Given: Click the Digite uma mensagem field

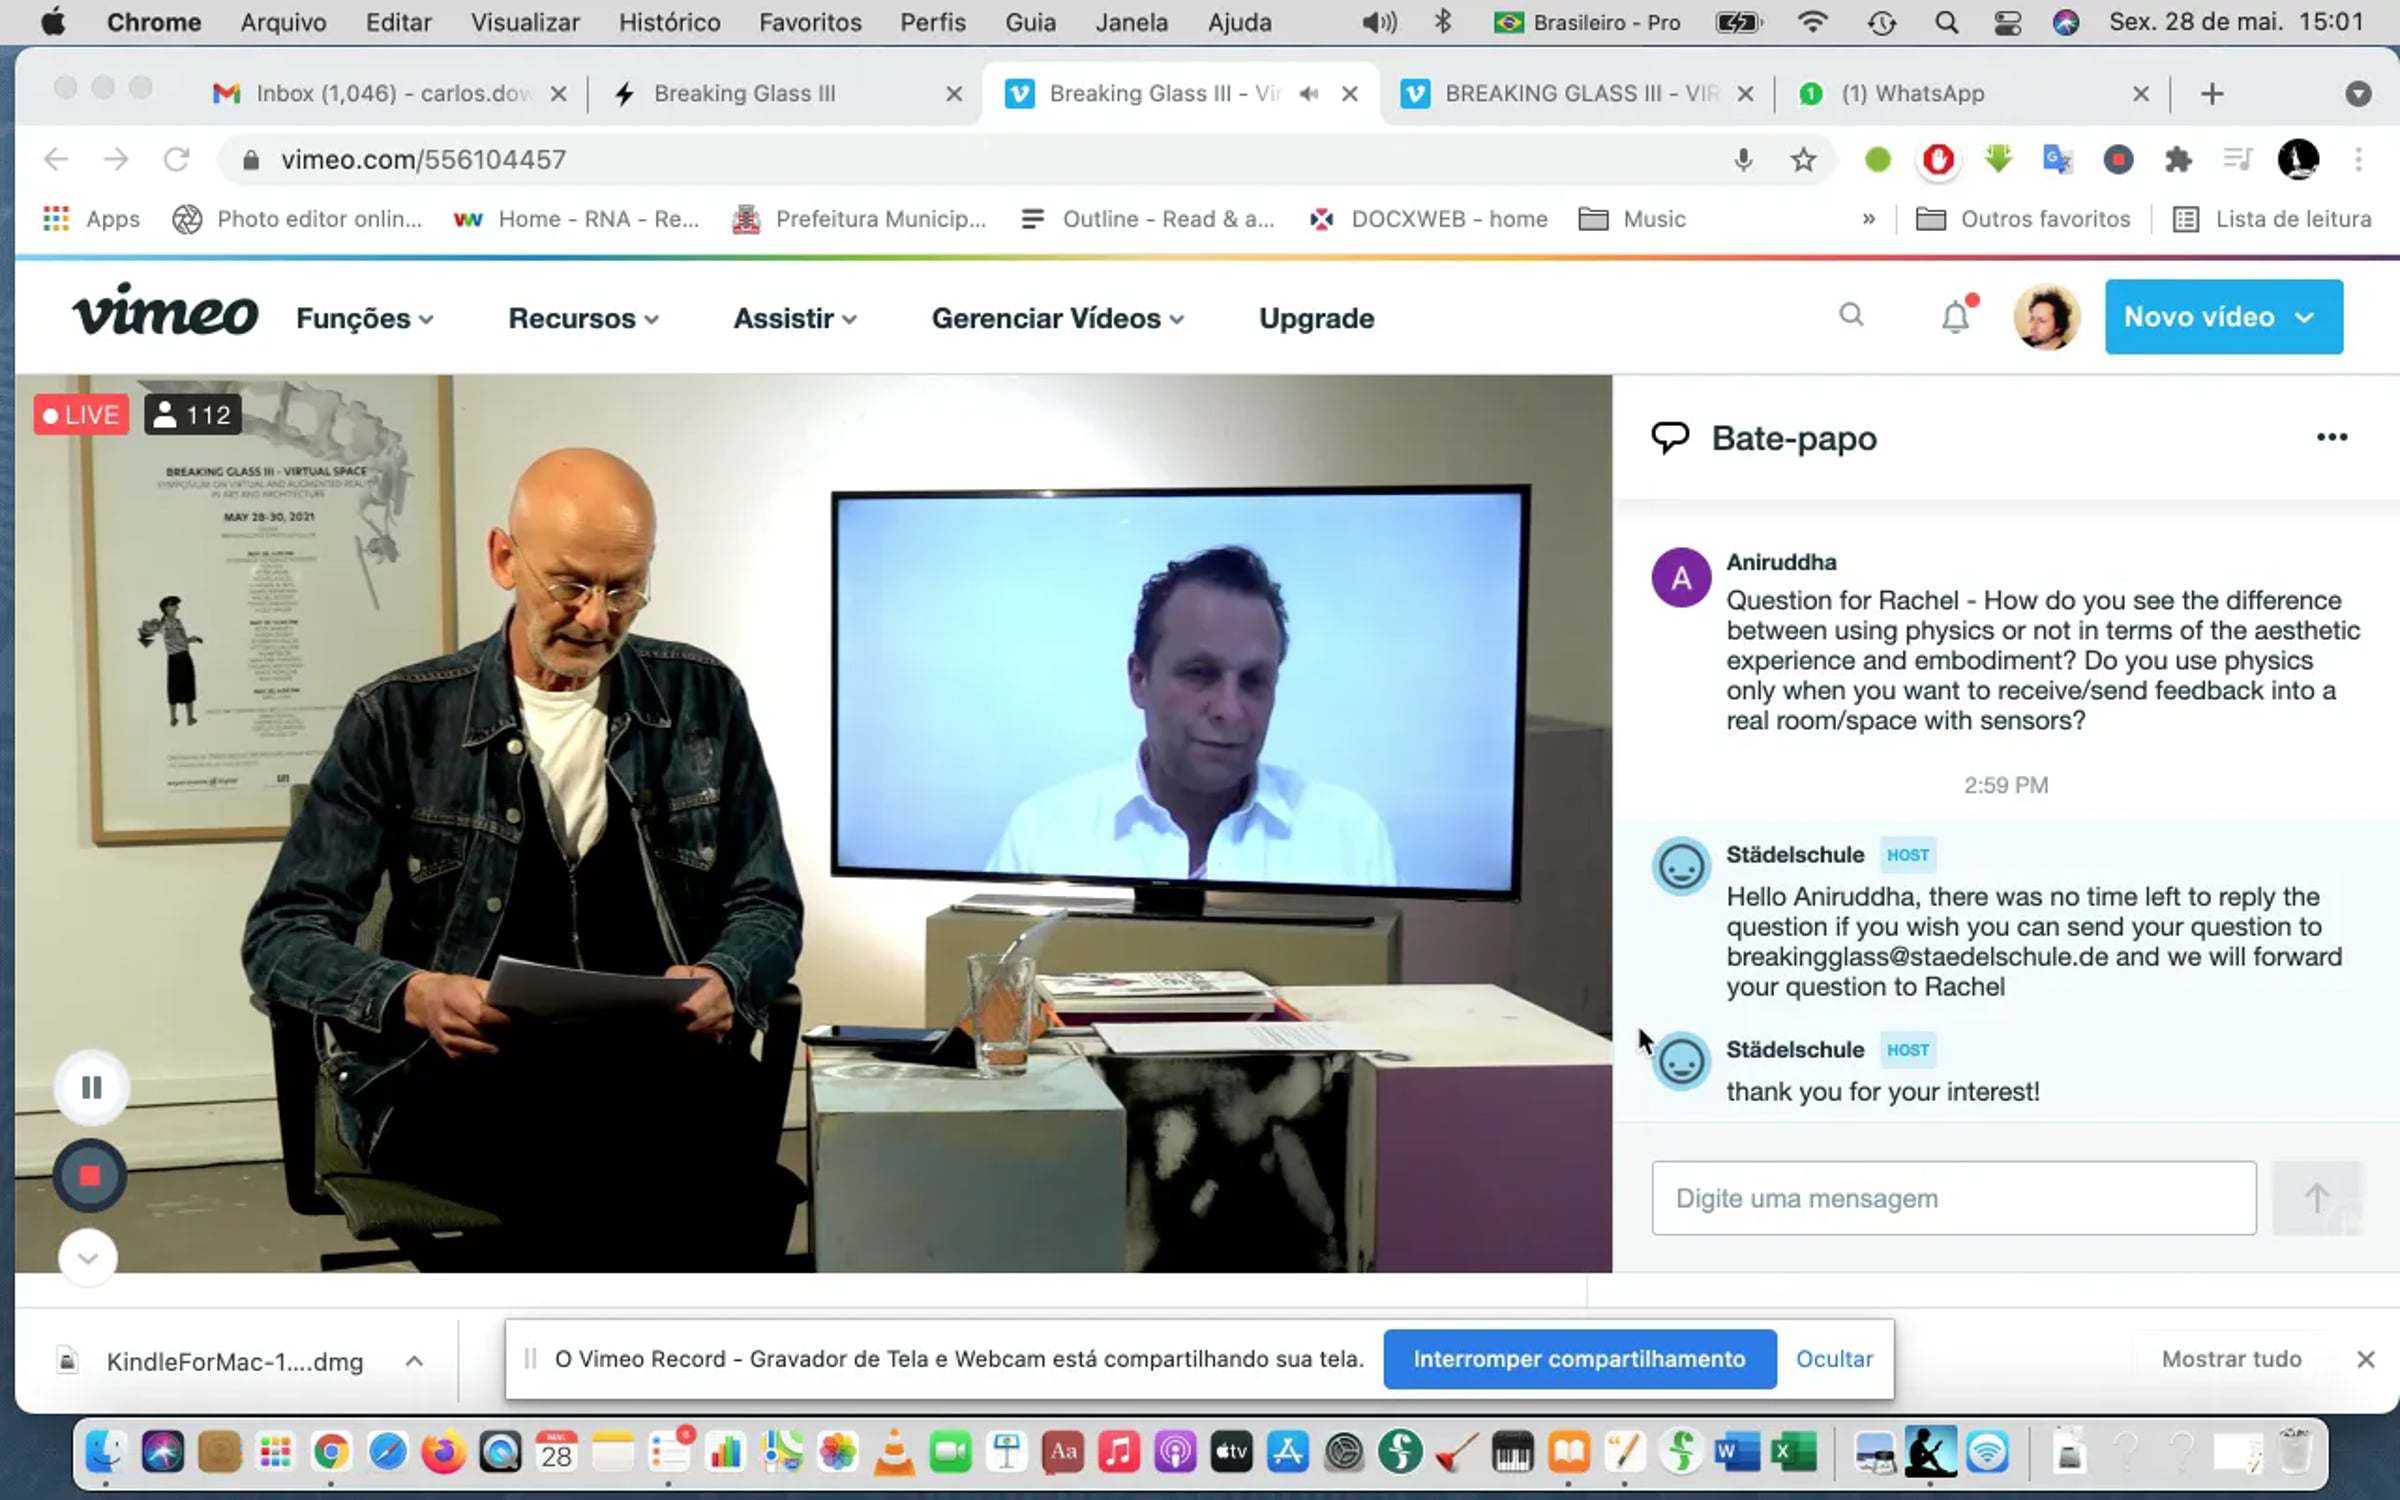Looking at the screenshot, I should (1953, 1197).
